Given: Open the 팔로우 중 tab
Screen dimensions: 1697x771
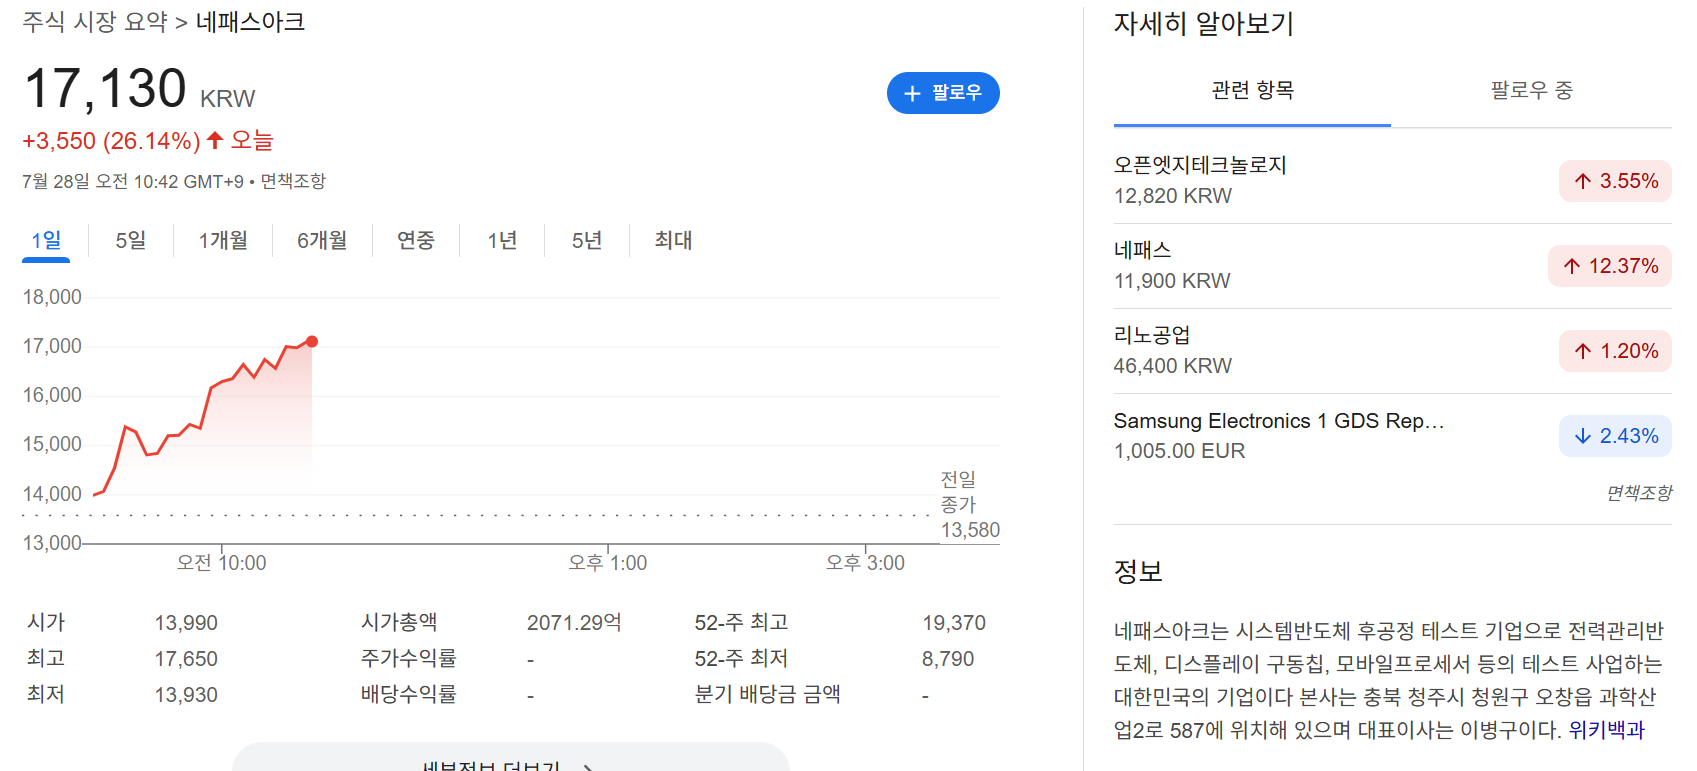Looking at the screenshot, I should click(x=1531, y=91).
